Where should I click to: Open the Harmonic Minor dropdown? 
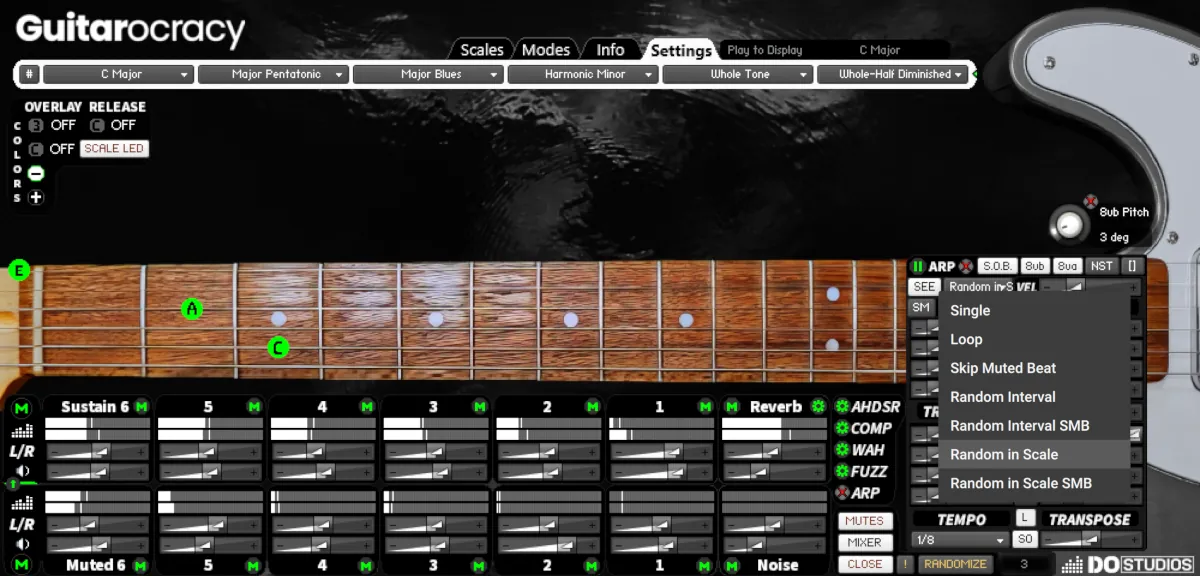point(583,74)
